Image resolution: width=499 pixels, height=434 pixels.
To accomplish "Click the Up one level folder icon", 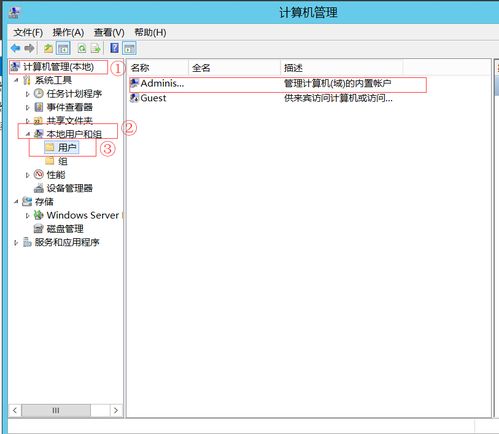I will click(49, 49).
